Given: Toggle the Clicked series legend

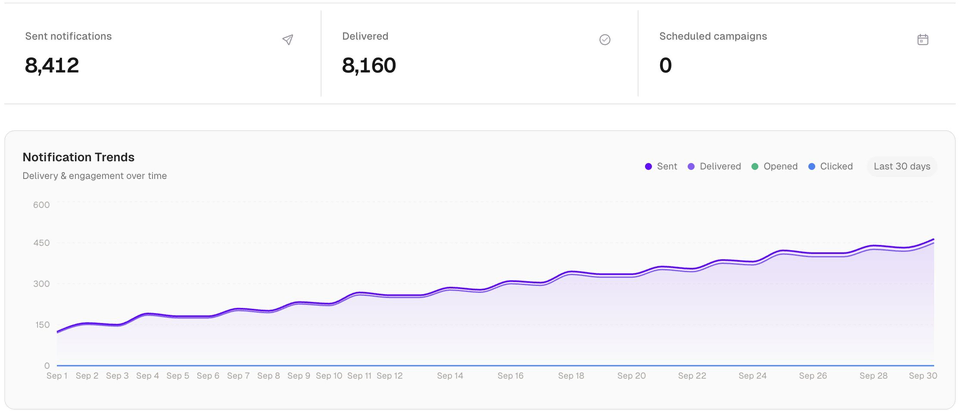Looking at the screenshot, I should tap(831, 167).
